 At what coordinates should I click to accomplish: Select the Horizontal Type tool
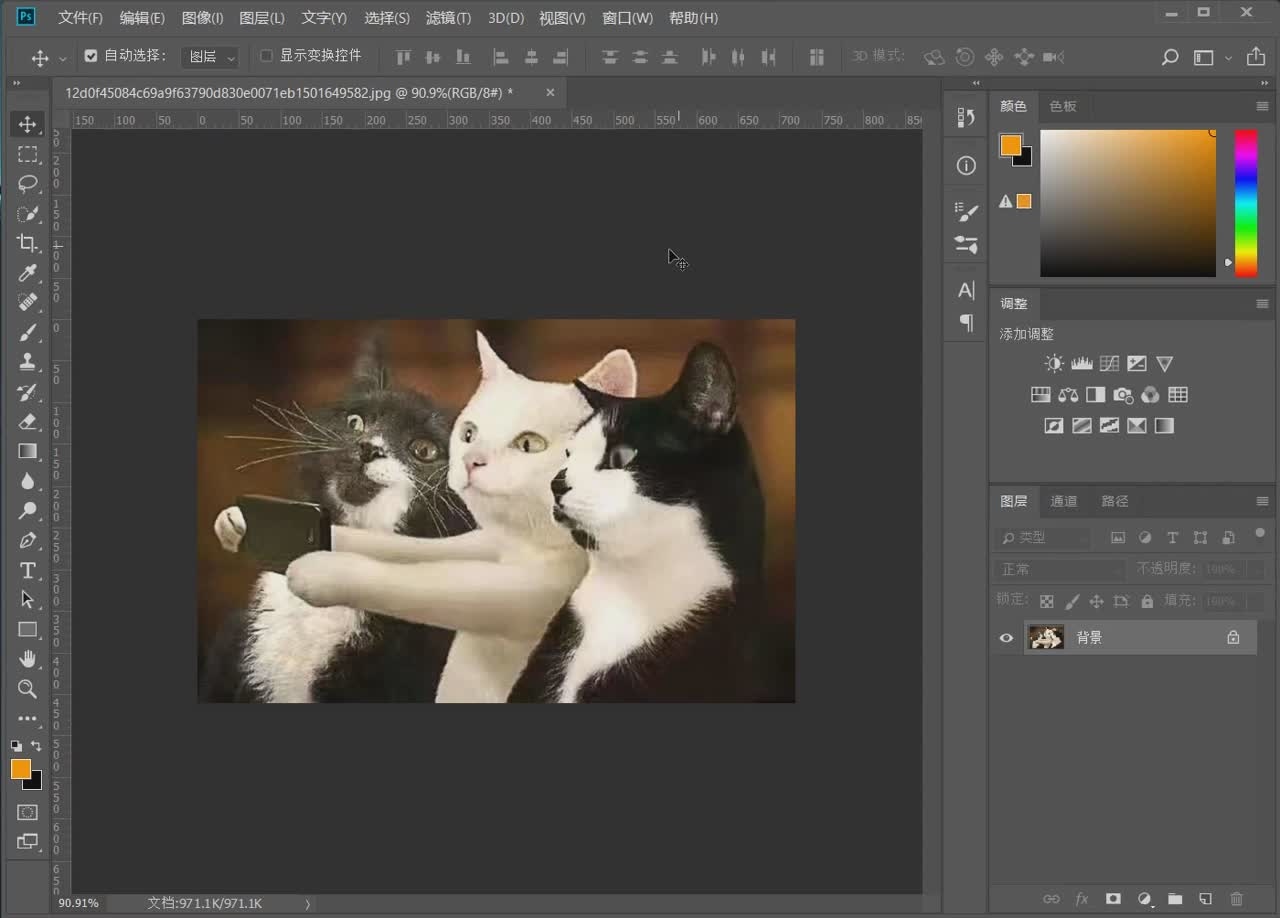pyautogui.click(x=28, y=570)
